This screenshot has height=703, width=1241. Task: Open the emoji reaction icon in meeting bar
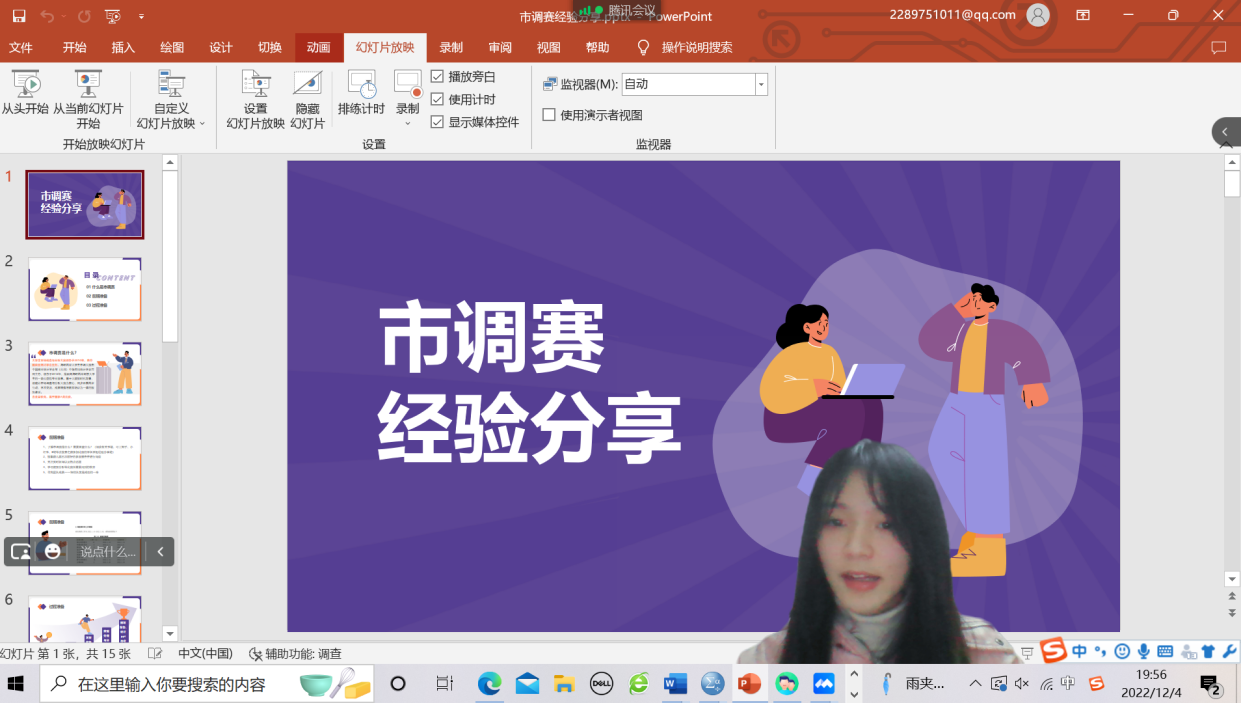[x=53, y=551]
